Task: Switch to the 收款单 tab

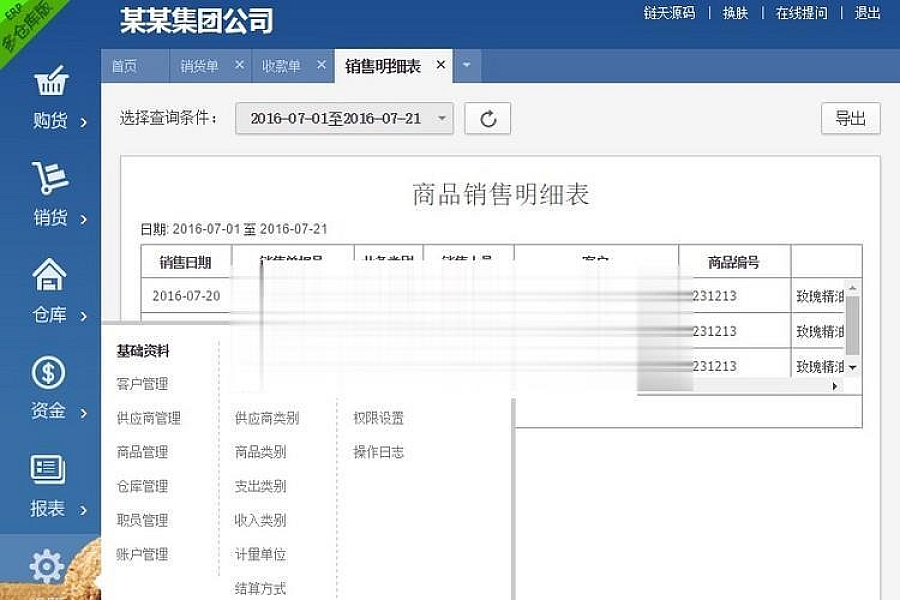Action: pos(281,67)
